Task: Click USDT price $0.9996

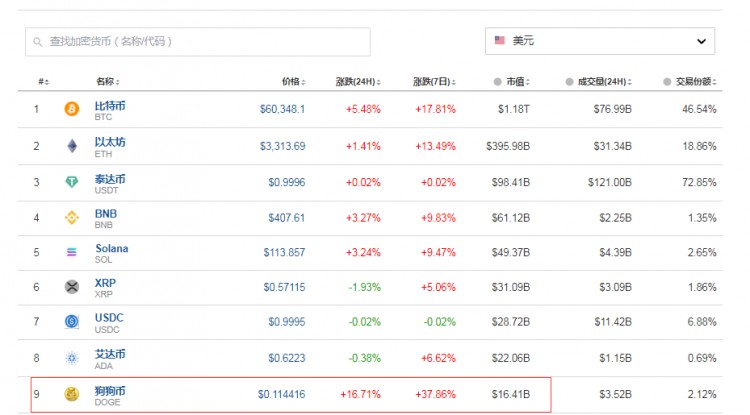Action: (287, 182)
